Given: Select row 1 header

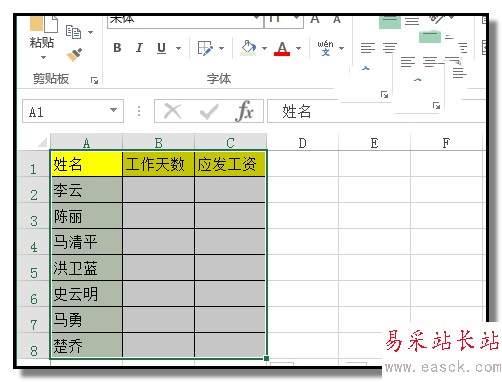Looking at the screenshot, I should coord(33,164).
